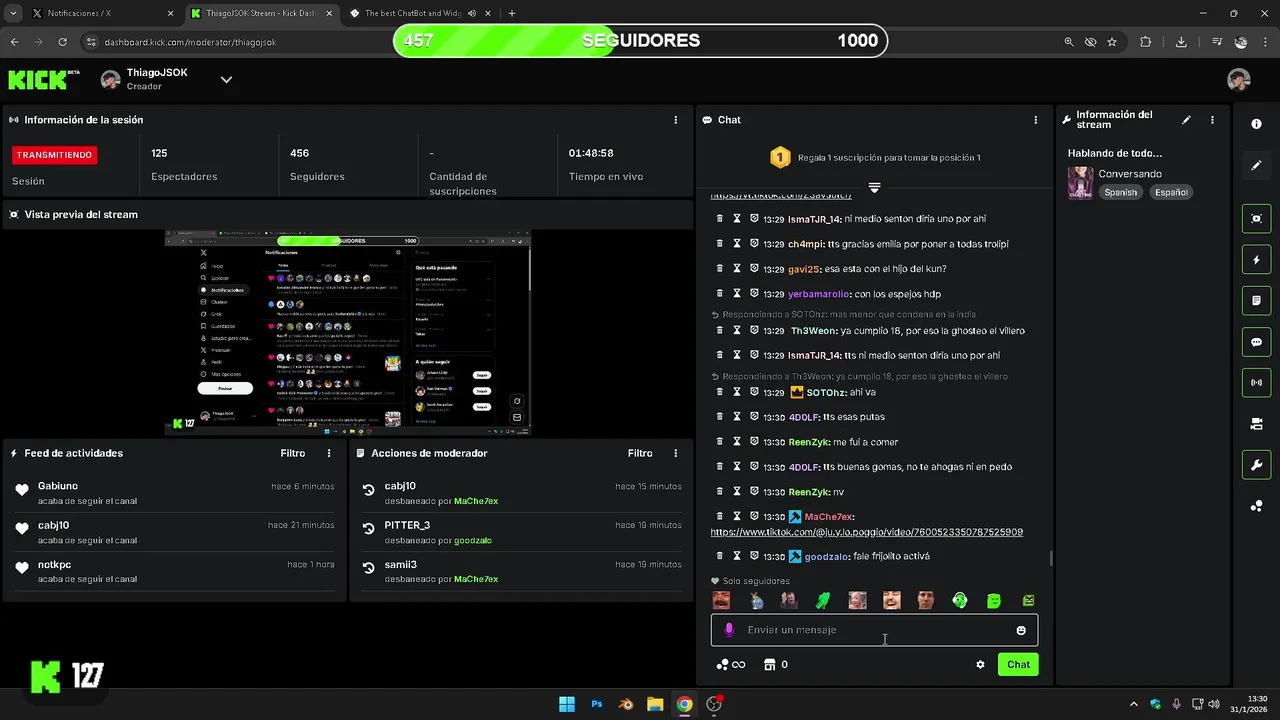Undo the moderator action on samii3
This screenshot has width=1280, height=720.
pyautogui.click(x=368, y=569)
